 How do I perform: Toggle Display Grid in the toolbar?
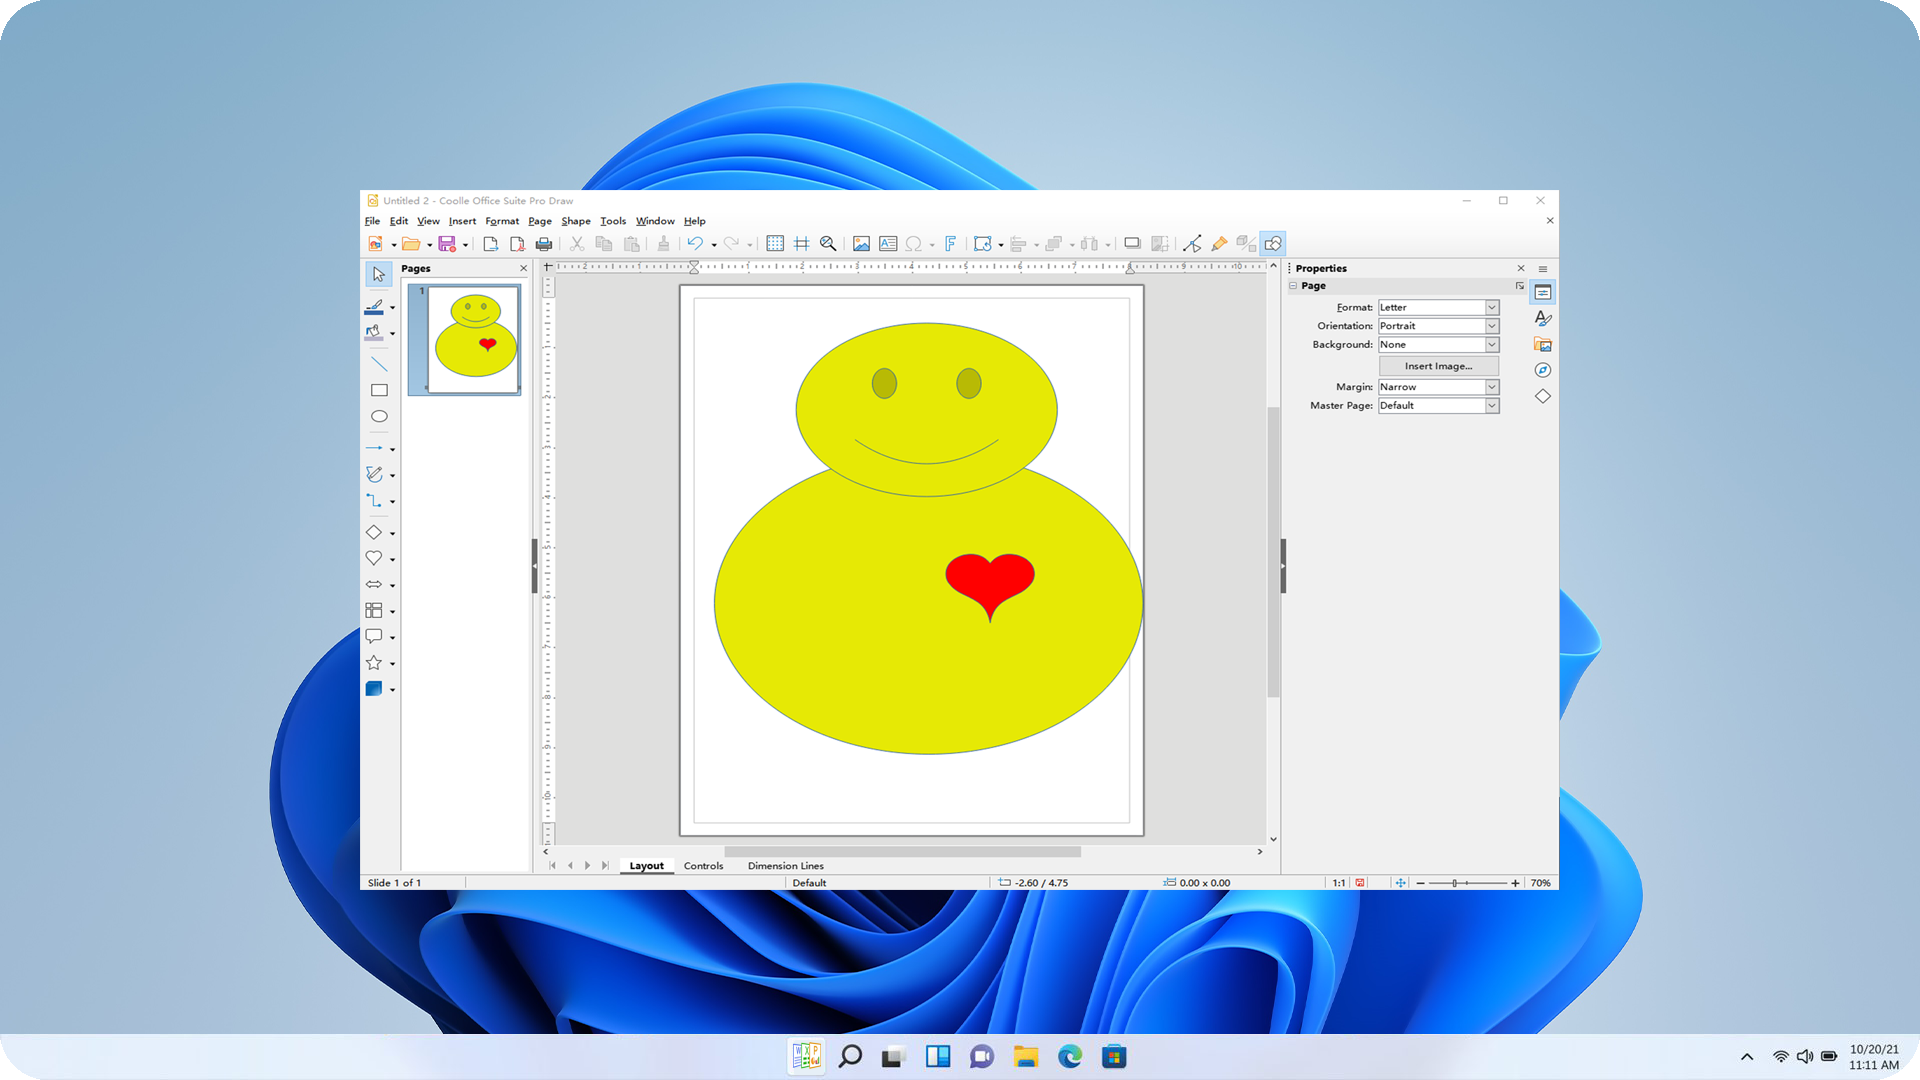tap(775, 243)
